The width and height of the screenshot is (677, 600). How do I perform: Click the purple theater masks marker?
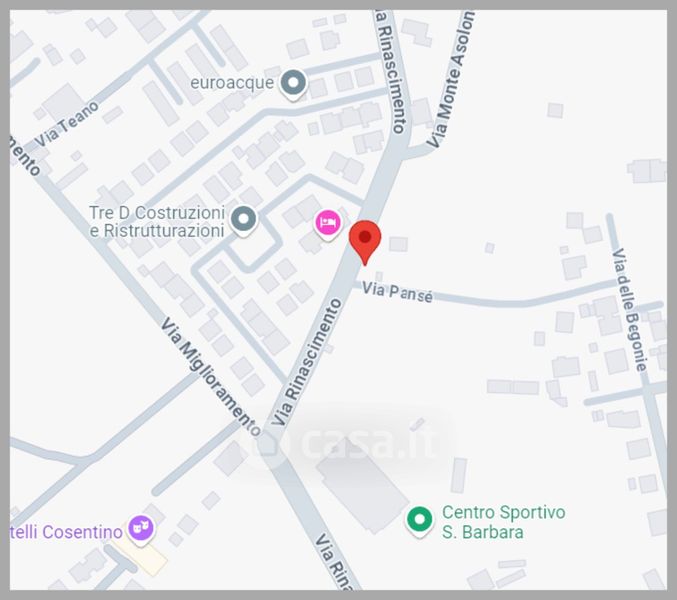pyautogui.click(x=141, y=528)
